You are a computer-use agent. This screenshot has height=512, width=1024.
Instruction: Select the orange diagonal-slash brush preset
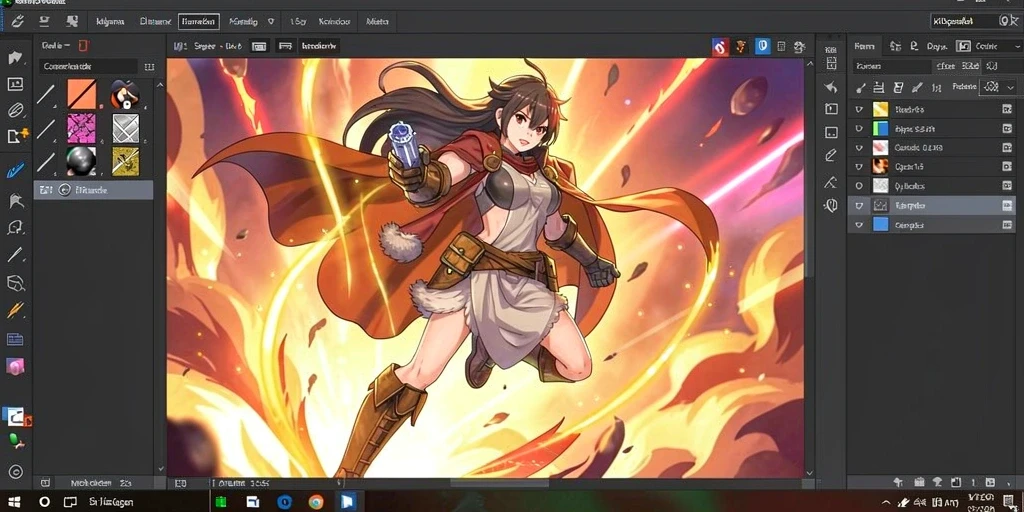[82, 95]
